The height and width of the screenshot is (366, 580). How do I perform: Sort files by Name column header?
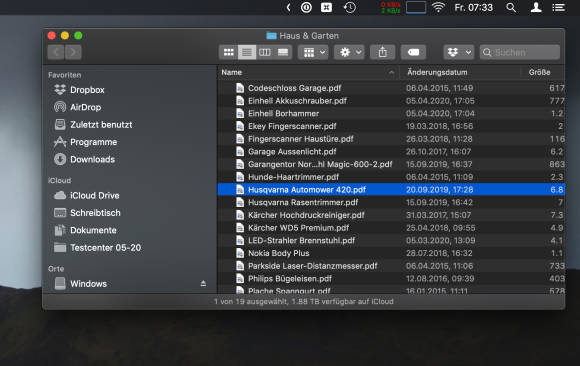pos(232,73)
